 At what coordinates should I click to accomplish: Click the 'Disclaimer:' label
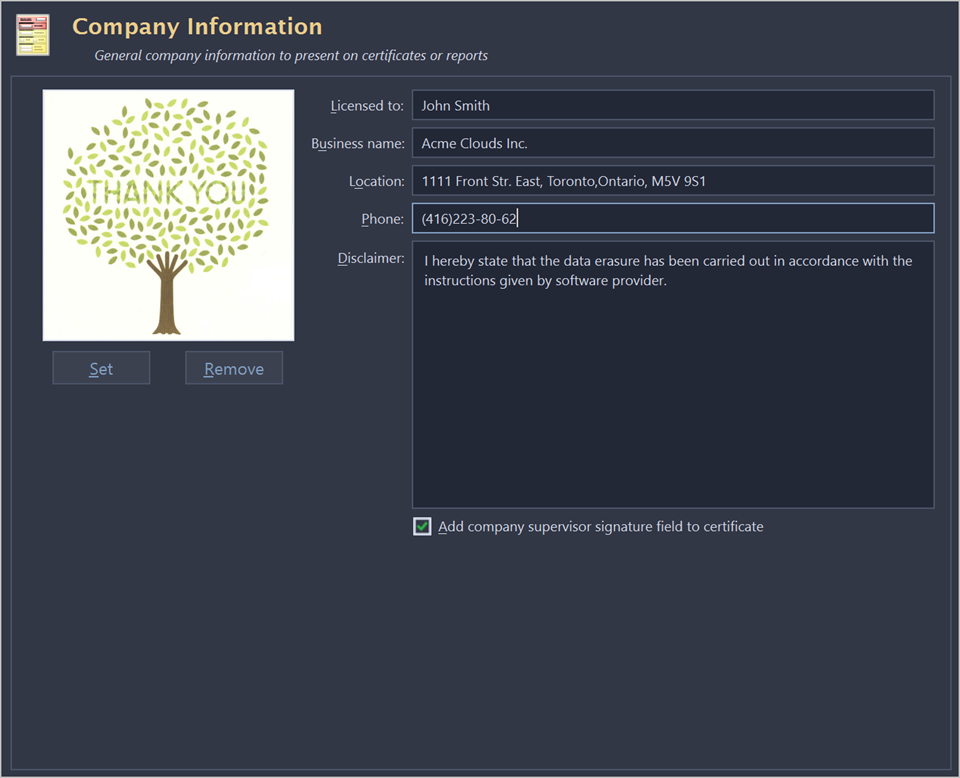[x=371, y=259]
